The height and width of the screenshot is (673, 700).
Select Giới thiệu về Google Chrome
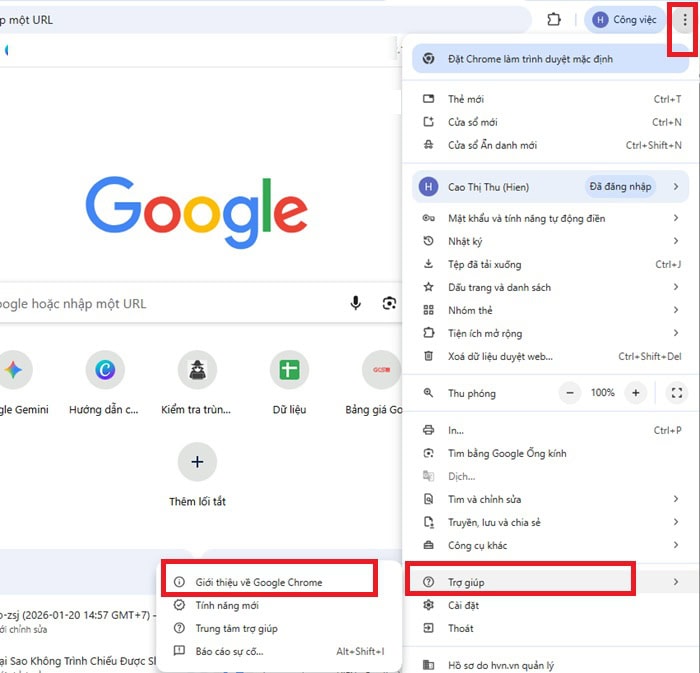280,582
